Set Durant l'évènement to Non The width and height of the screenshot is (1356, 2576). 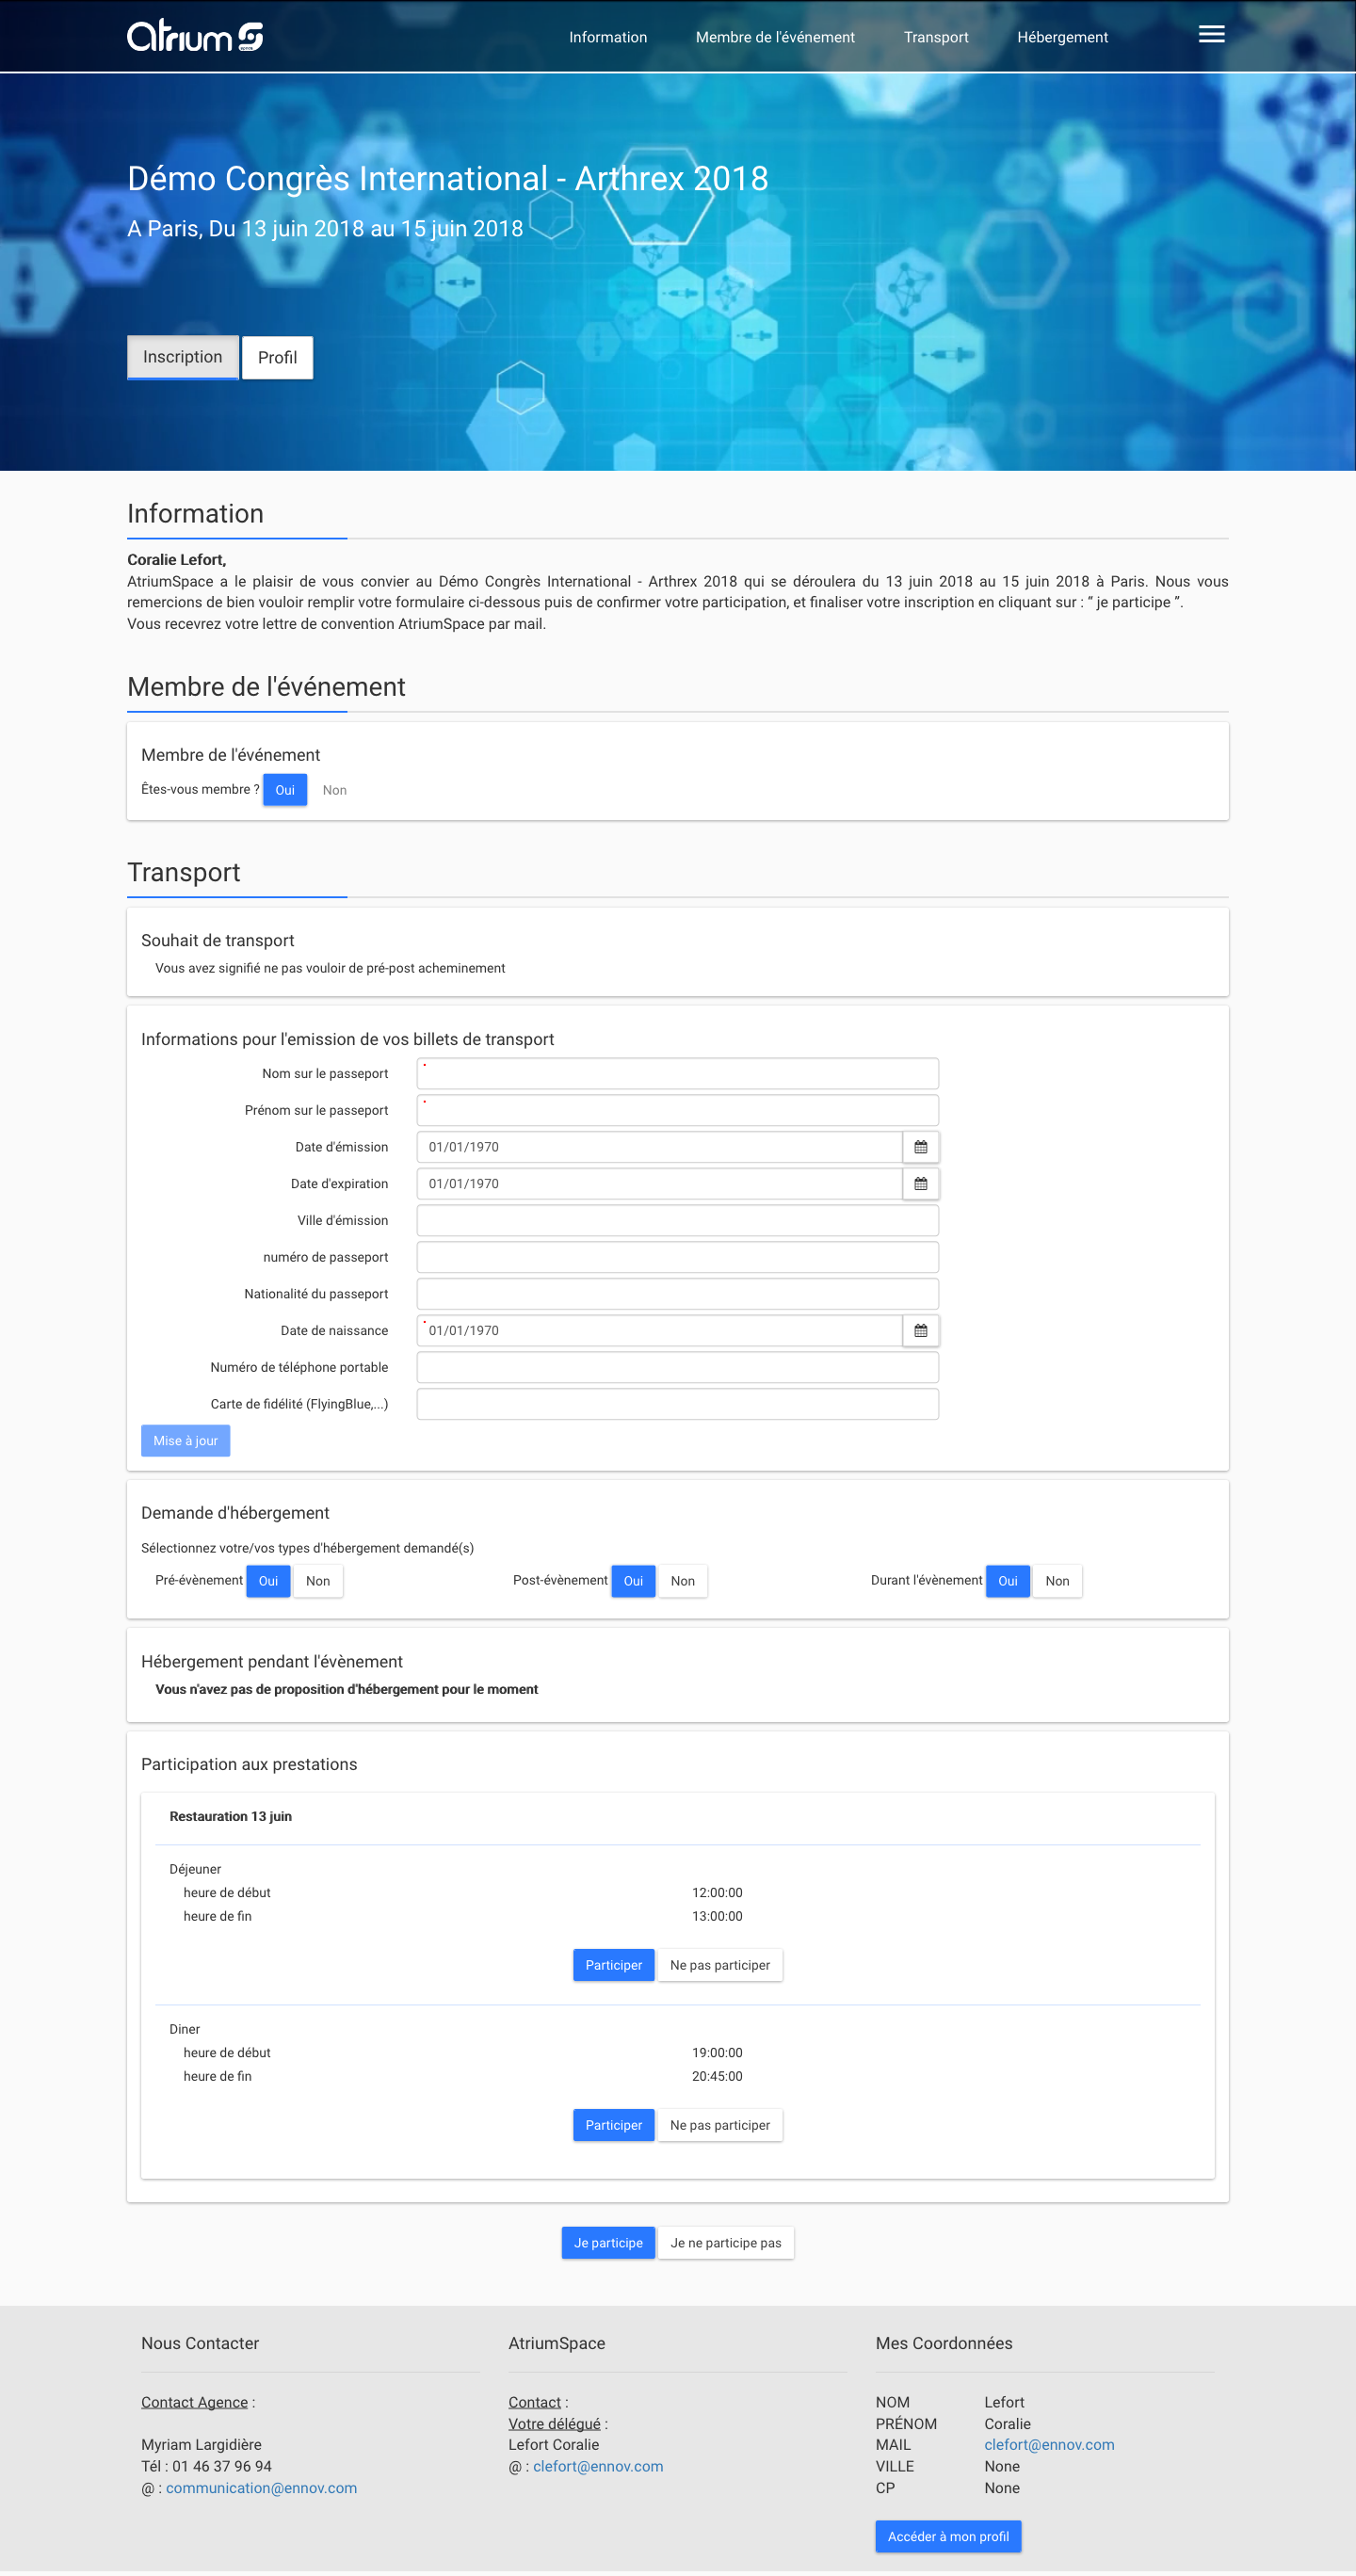[1057, 1581]
